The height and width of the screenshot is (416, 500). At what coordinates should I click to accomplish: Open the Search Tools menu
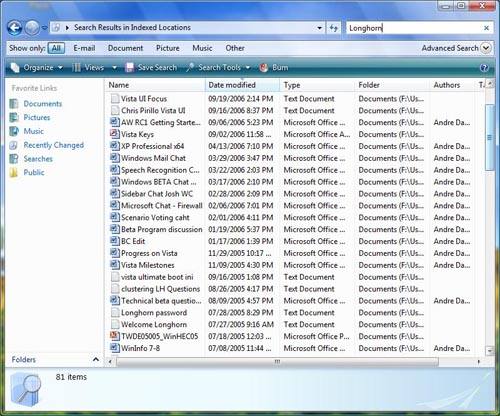click(218, 68)
